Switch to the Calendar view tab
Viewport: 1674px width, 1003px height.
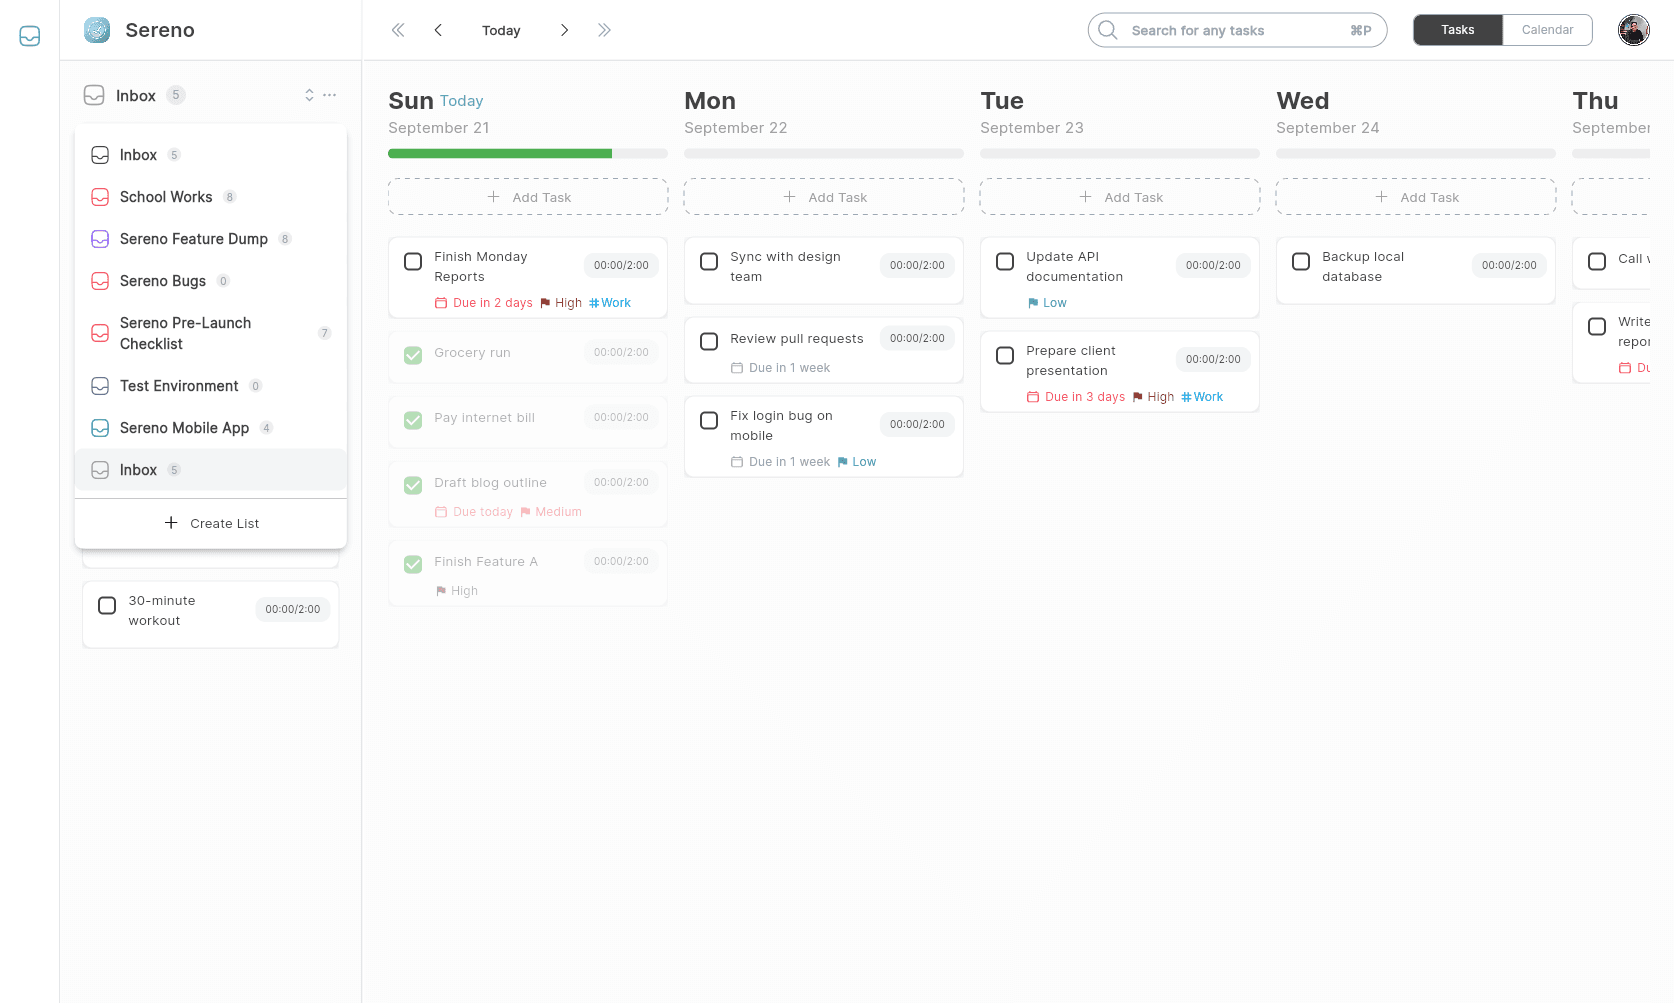[1547, 30]
